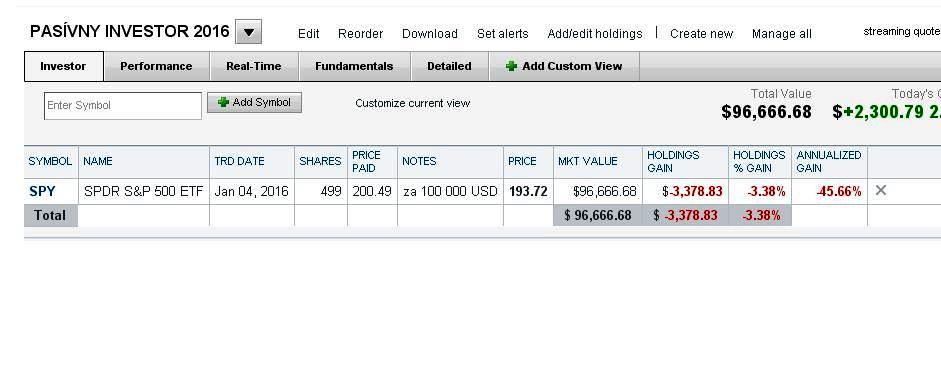Open the Edit portfolio link
Image resolution: width=941 pixels, height=384 pixels.
[308, 34]
